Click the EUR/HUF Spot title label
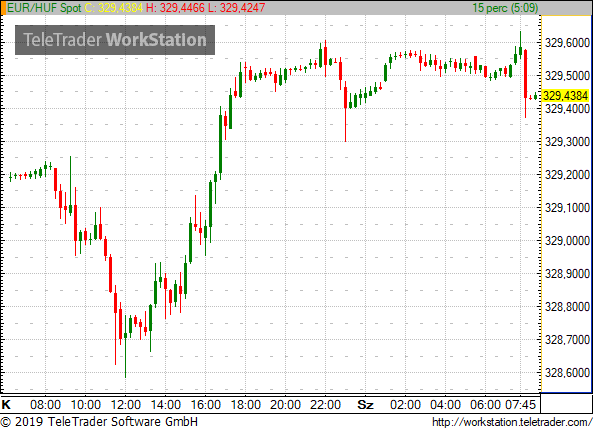 coord(44,8)
